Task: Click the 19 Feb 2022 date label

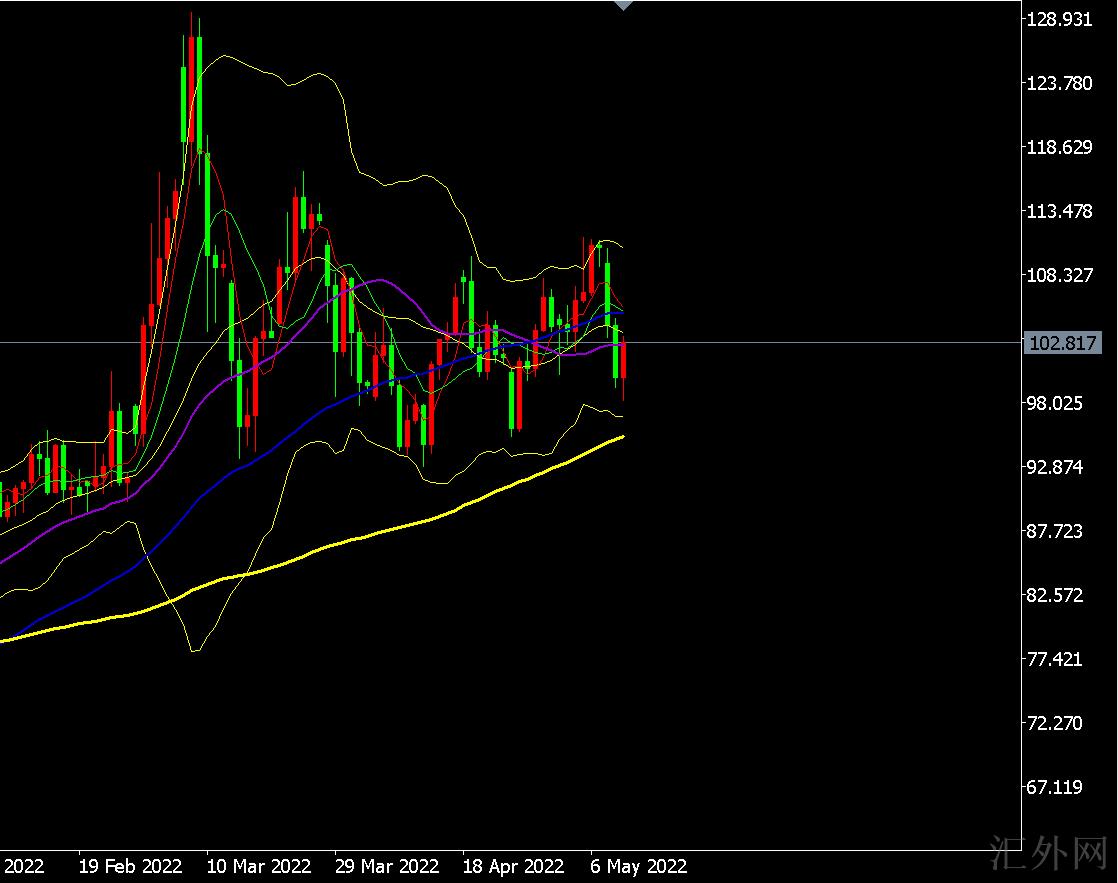Action: [x=130, y=865]
